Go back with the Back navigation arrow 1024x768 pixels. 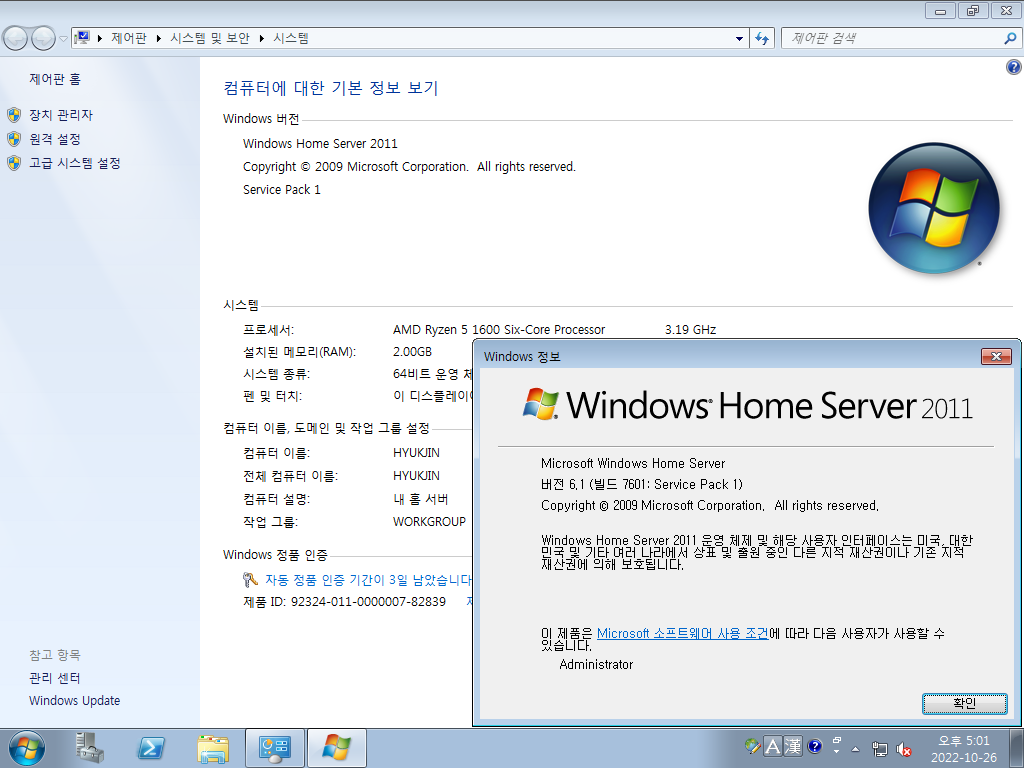click(15, 39)
